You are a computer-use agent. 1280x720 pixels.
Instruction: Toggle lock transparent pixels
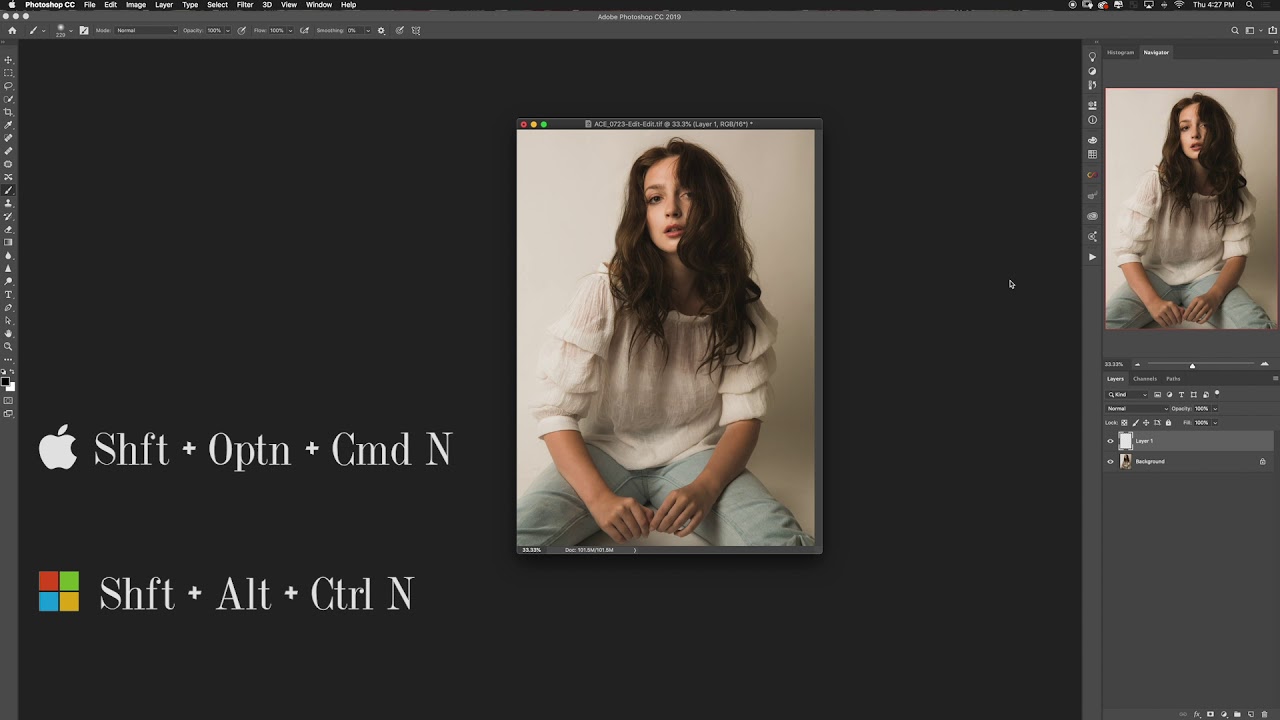click(1124, 423)
